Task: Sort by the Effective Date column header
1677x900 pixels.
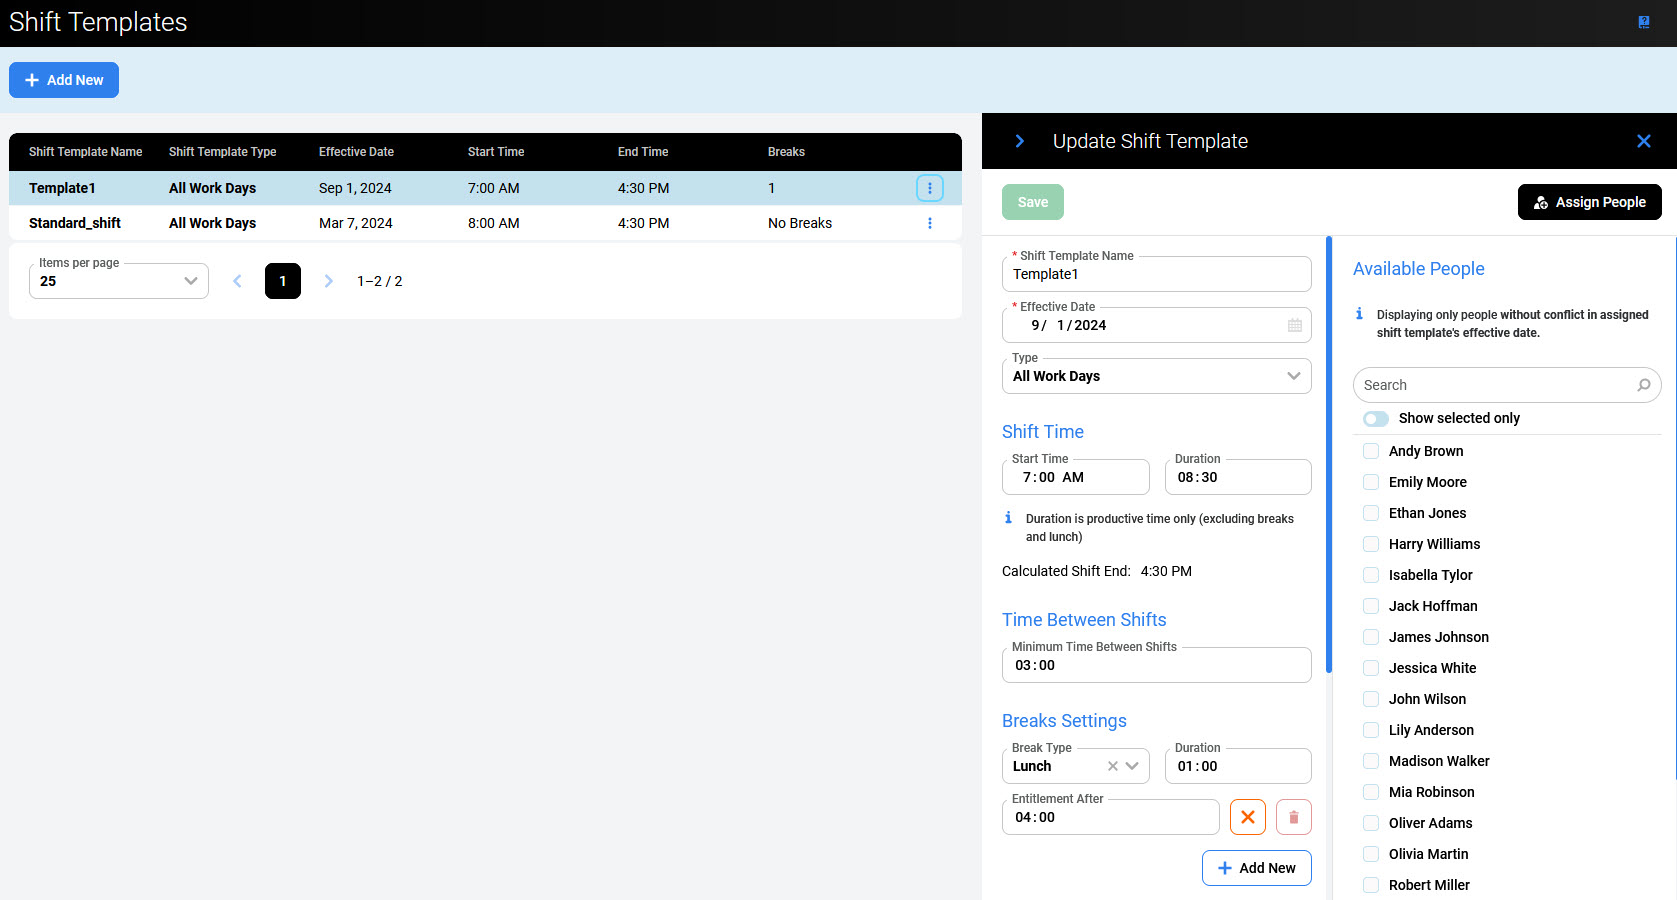Action: tap(356, 152)
